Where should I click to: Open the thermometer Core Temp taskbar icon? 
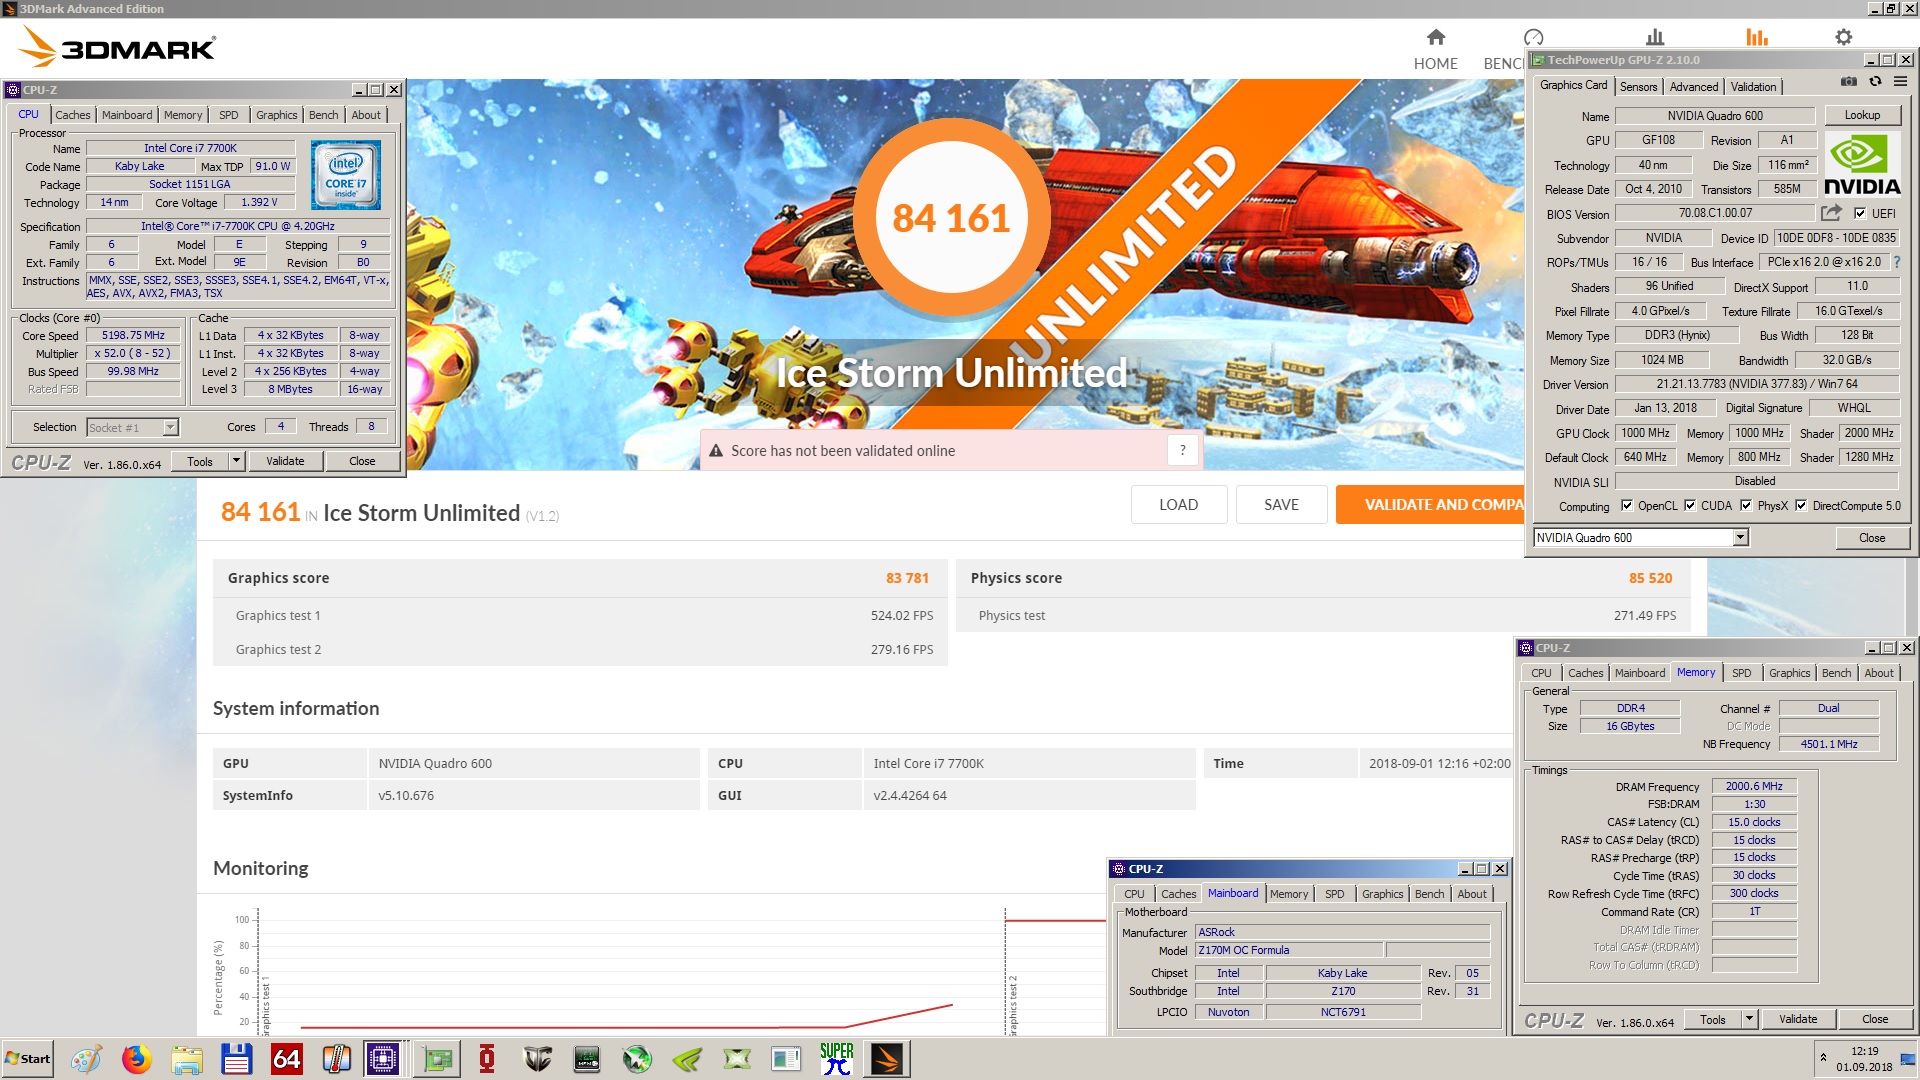click(337, 1059)
